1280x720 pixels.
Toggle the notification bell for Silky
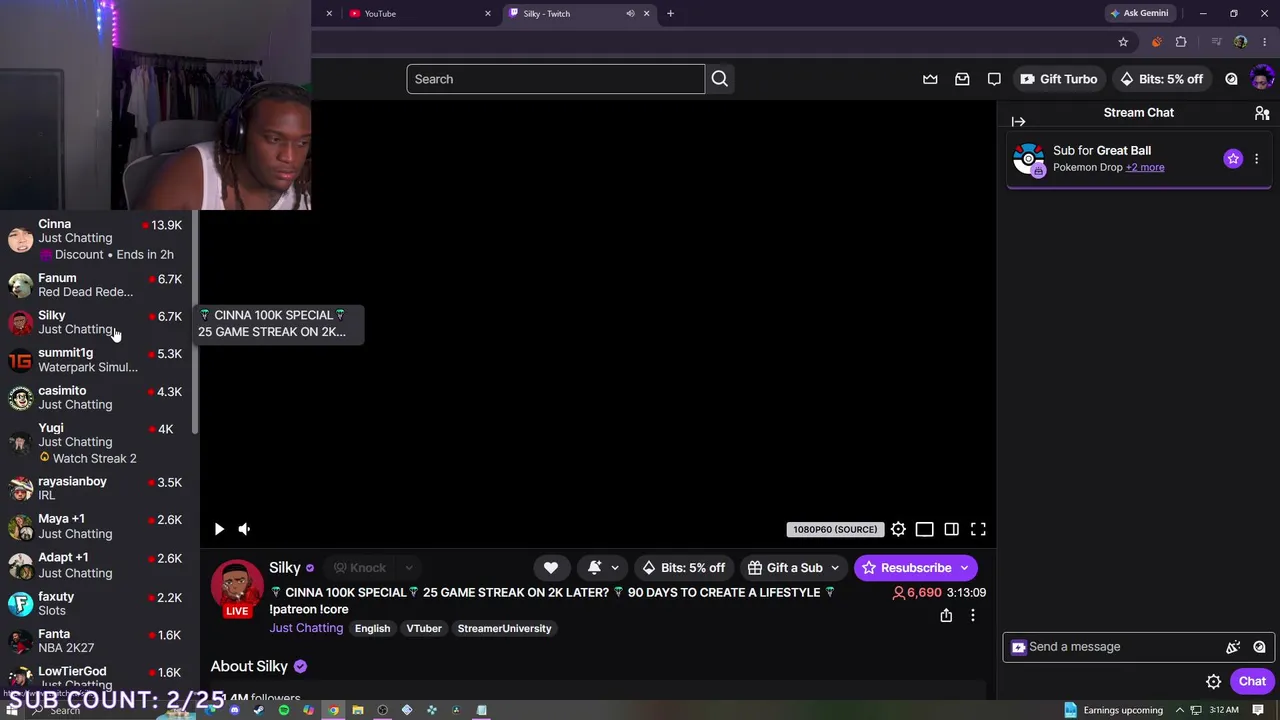tap(595, 568)
